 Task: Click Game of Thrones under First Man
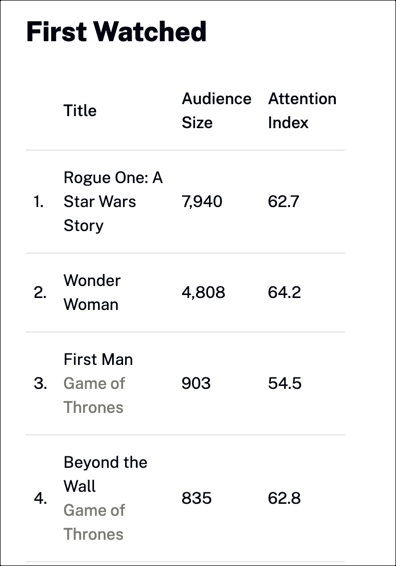[94, 395]
